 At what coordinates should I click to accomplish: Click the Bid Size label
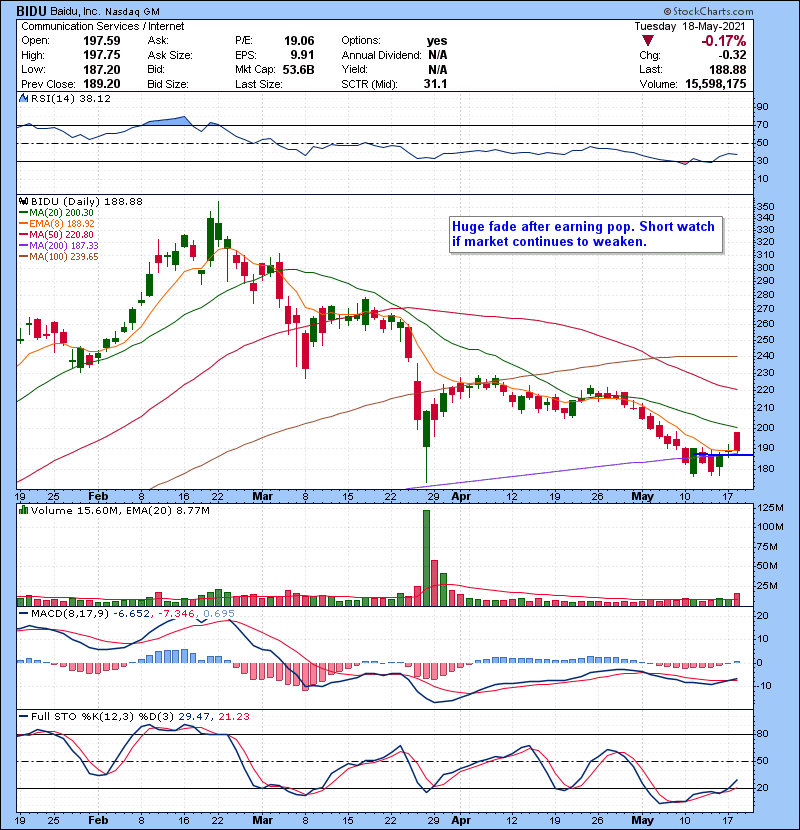point(168,84)
